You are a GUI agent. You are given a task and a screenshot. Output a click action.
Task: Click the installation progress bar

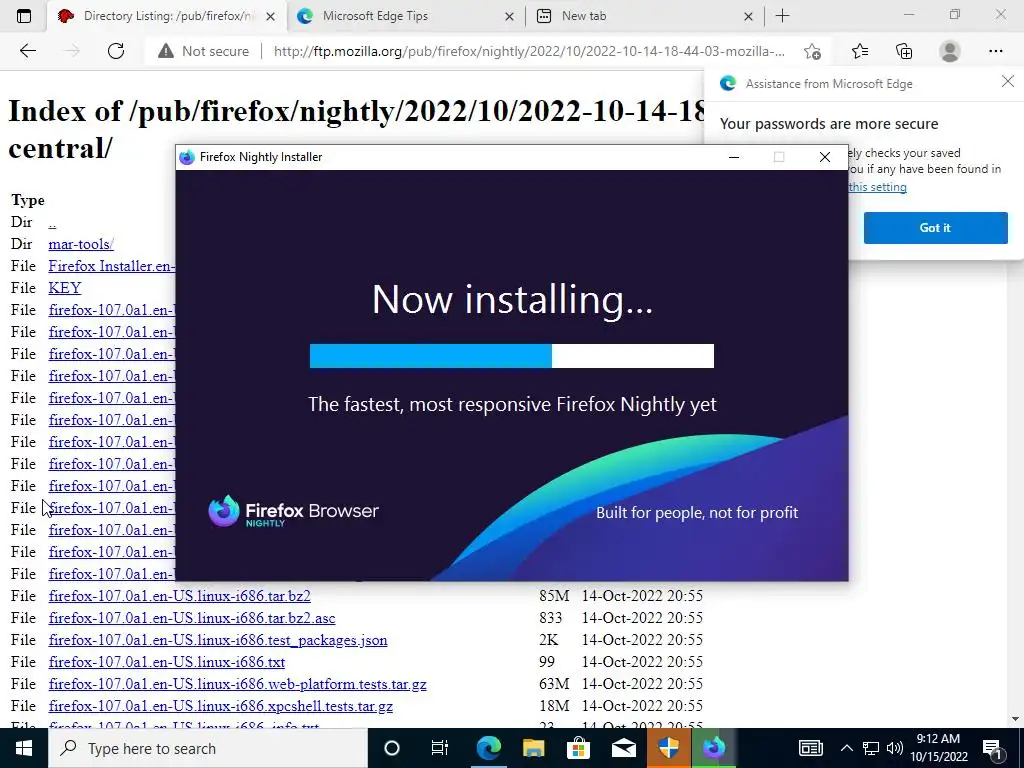511,356
